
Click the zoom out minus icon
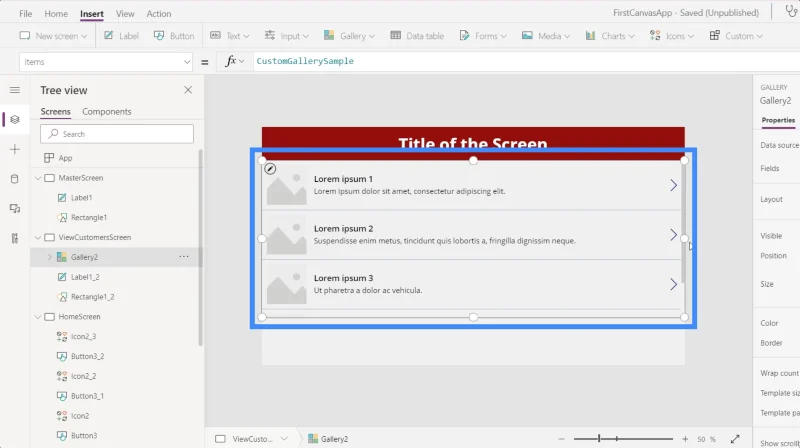coord(561,439)
